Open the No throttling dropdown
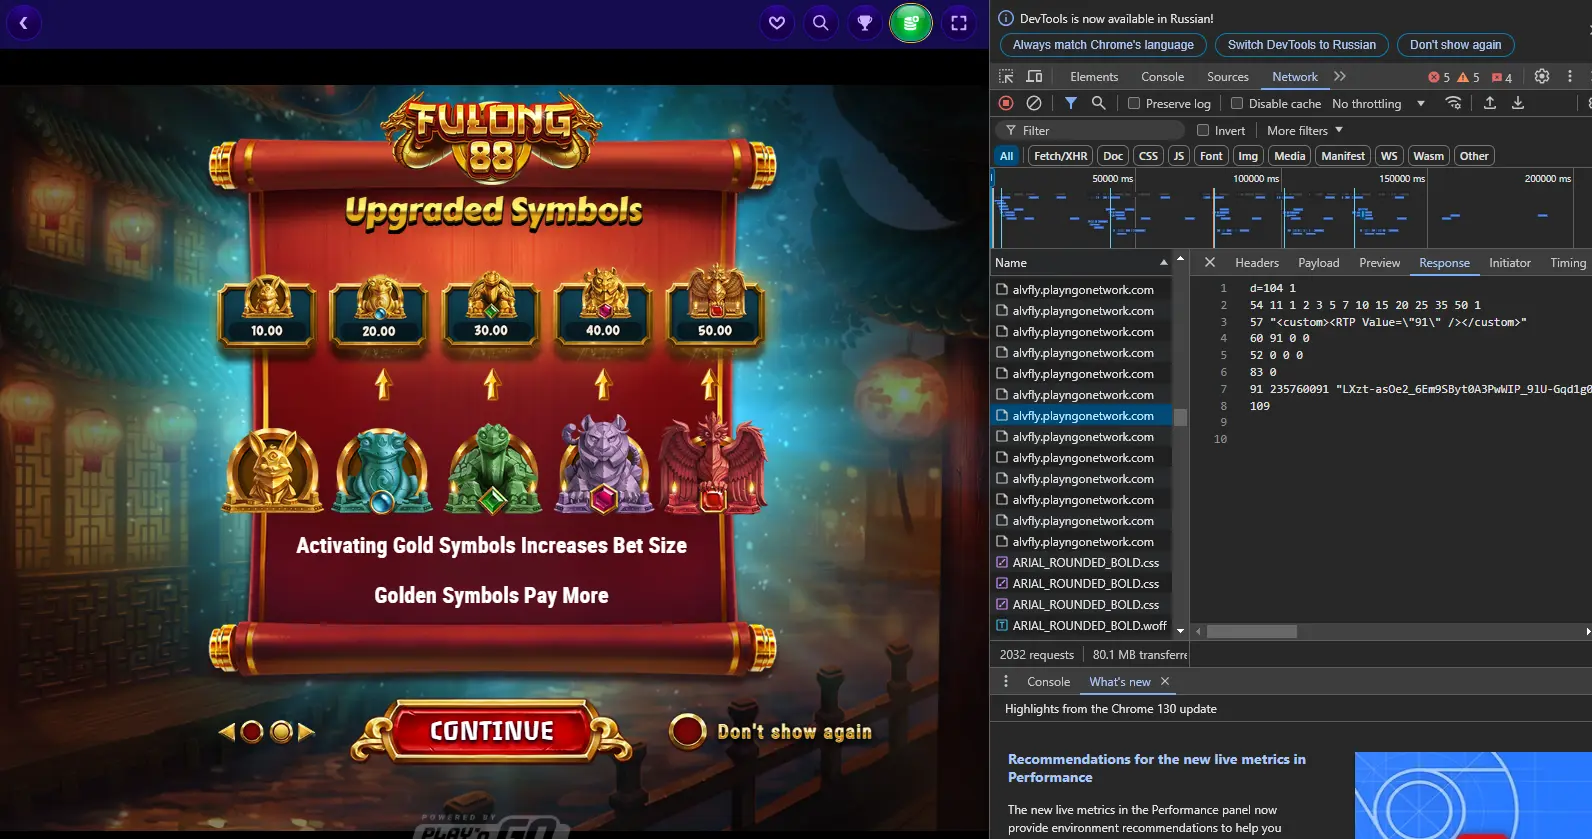 [x=1378, y=103]
